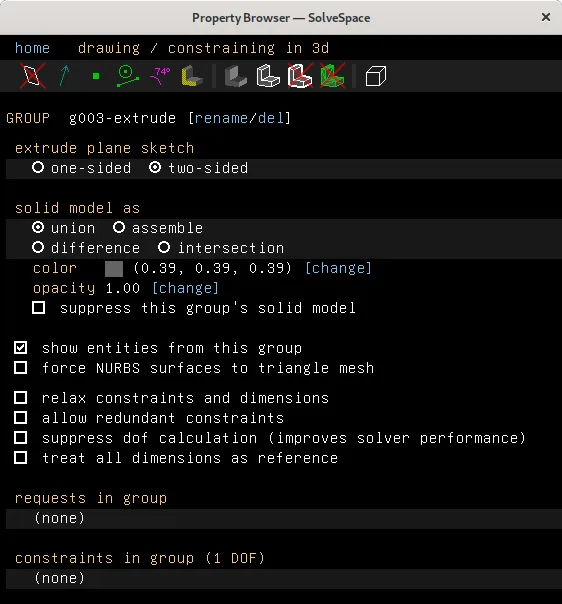Uncheck show entities from this group
The width and height of the screenshot is (562, 604).
coord(20,348)
